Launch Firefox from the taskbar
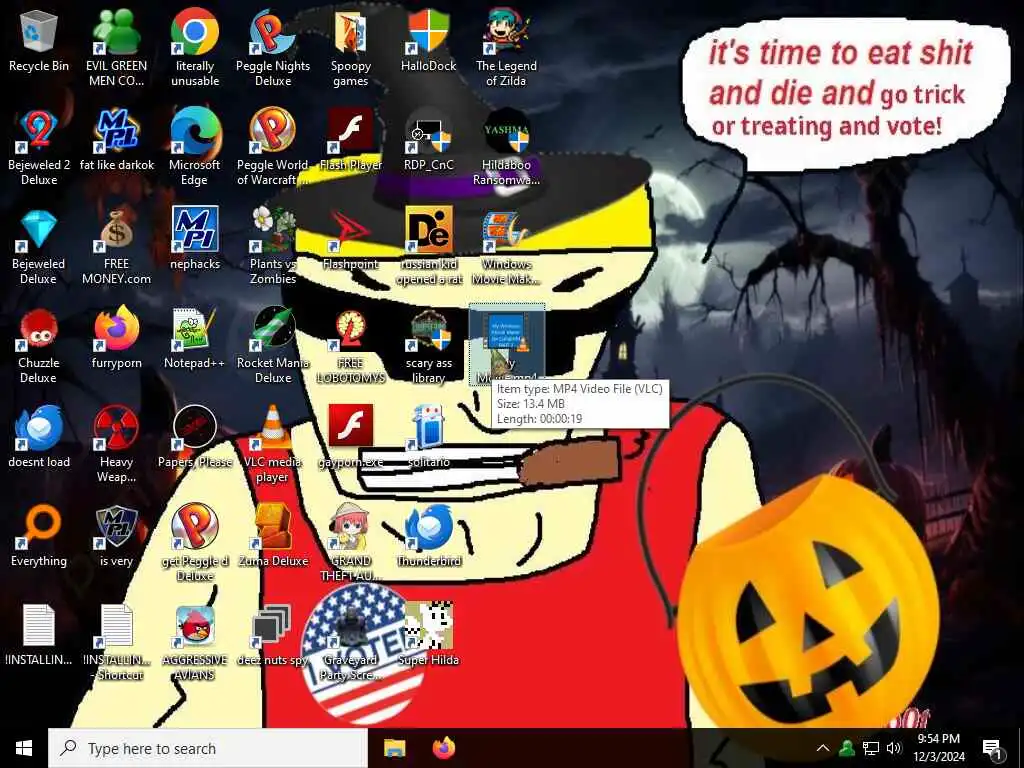Image resolution: width=1024 pixels, height=768 pixels. coord(444,748)
